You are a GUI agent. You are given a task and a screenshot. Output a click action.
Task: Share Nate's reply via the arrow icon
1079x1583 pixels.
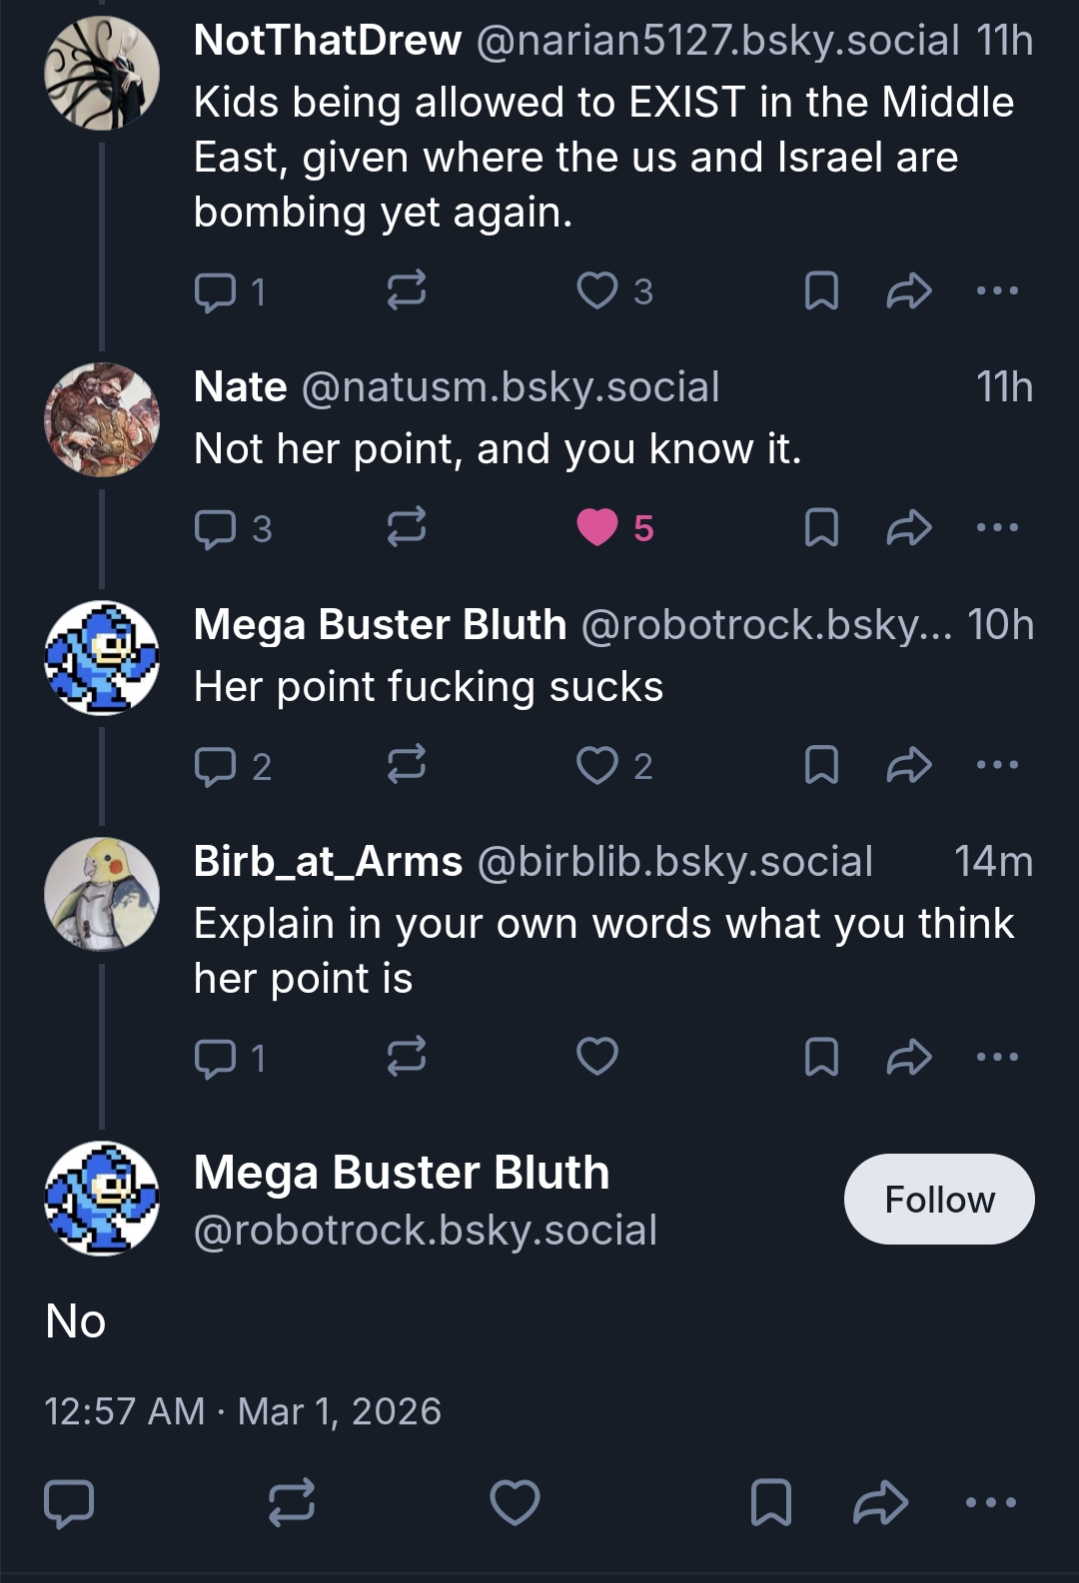[x=908, y=528]
